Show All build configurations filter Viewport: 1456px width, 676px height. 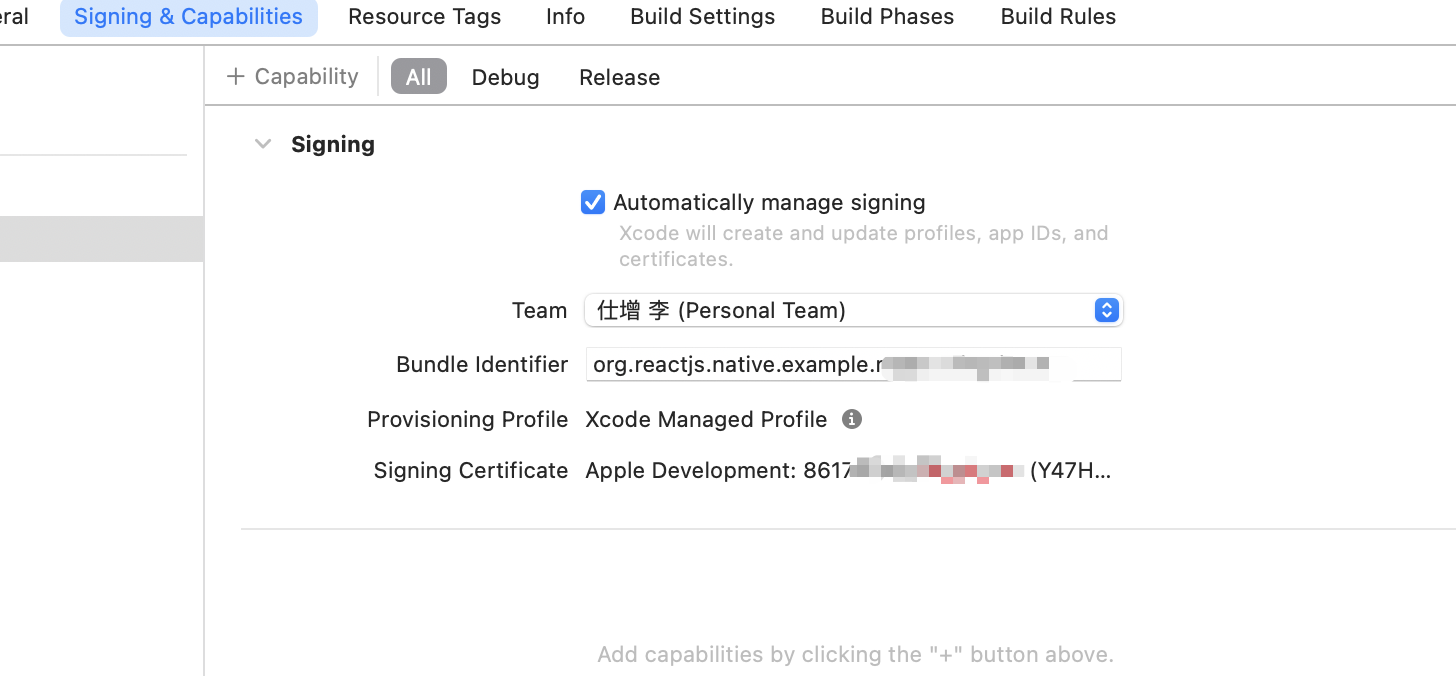click(x=418, y=77)
